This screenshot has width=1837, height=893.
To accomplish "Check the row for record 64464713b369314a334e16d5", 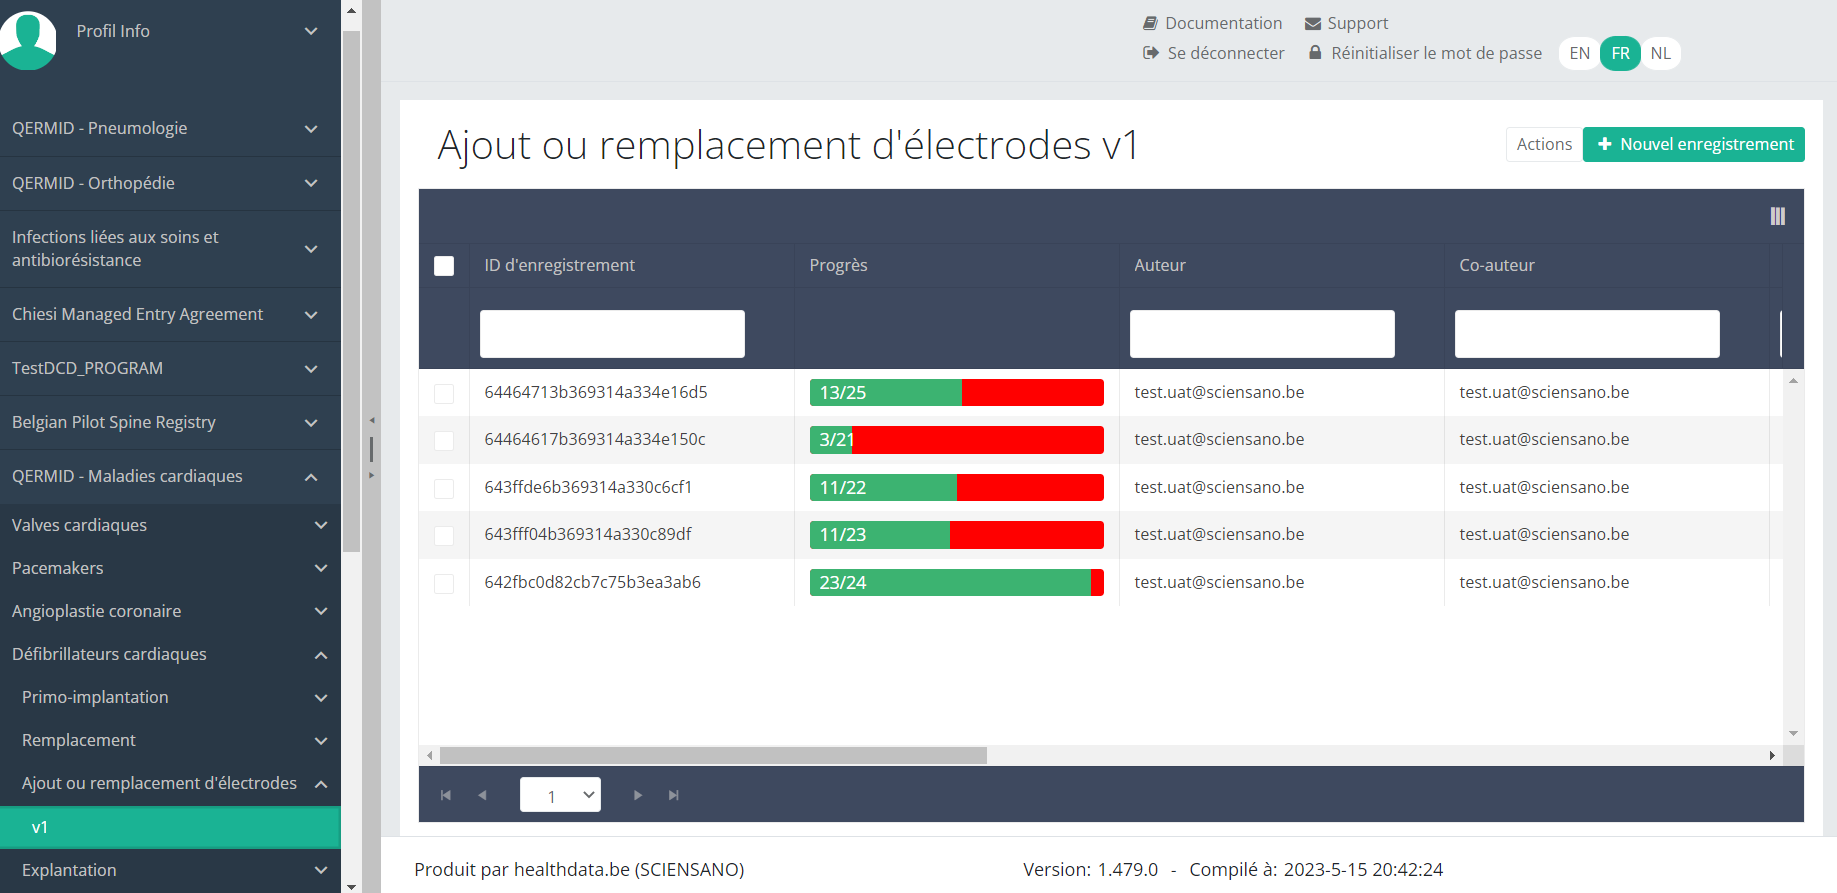I will pyautogui.click(x=444, y=393).
